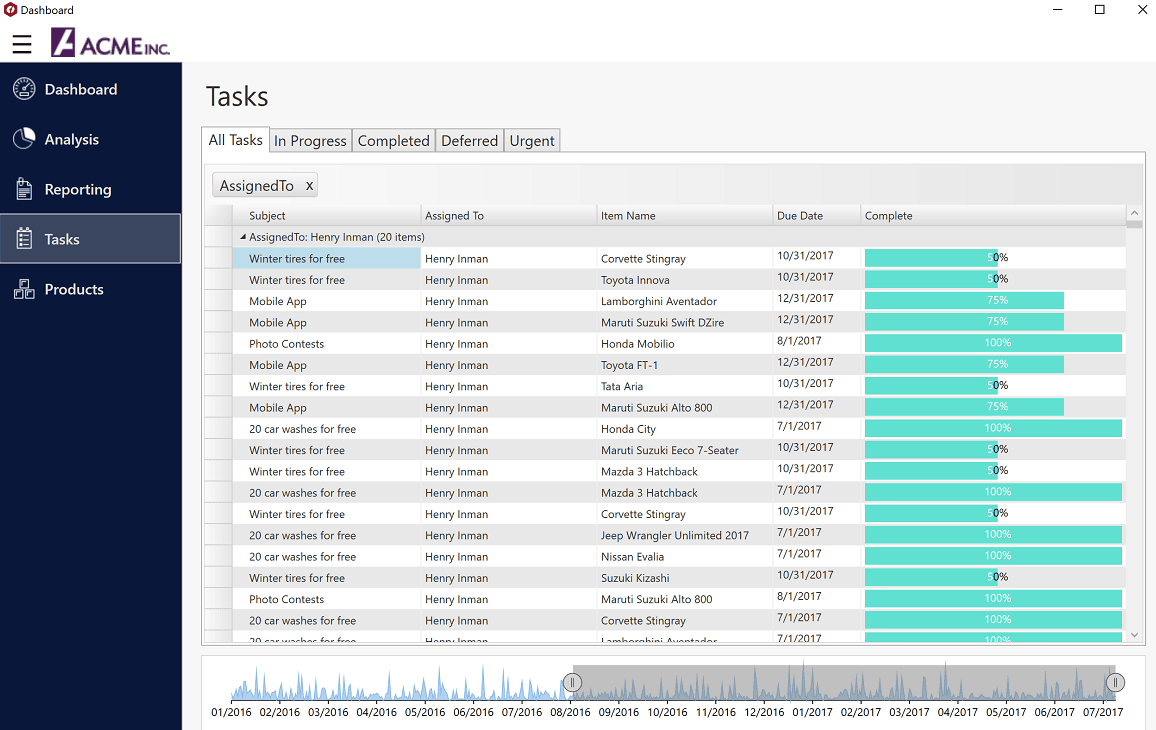Click the ACME Inc. logo

110,43
